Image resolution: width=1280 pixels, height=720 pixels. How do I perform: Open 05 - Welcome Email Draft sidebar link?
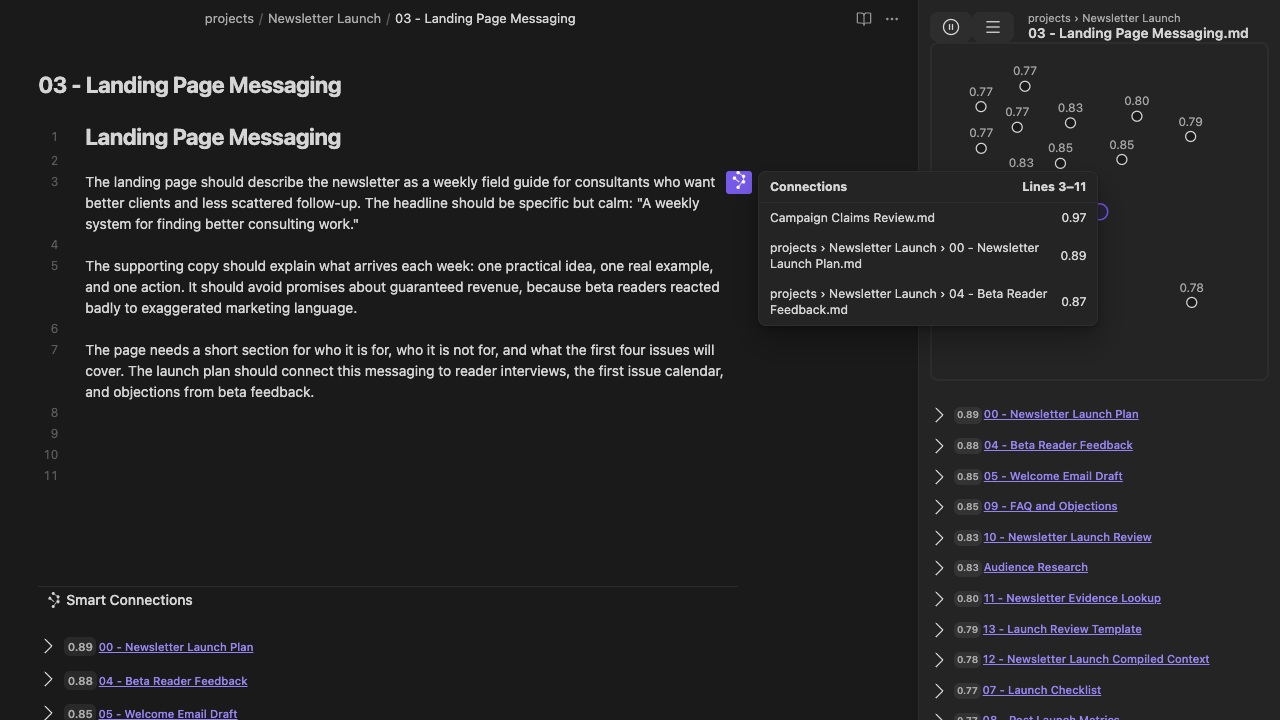pos(1053,476)
